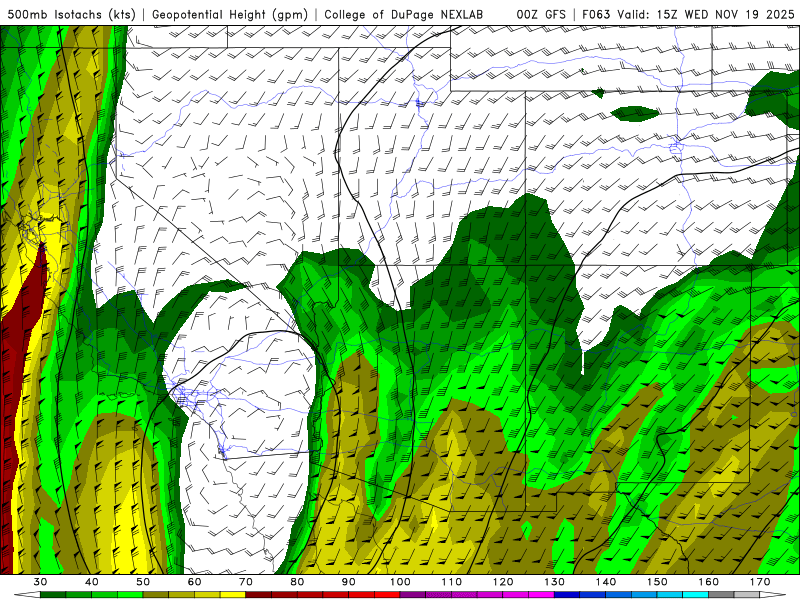
Task: Click the dark green 30-knot colorbar swatch
Action: (53, 595)
